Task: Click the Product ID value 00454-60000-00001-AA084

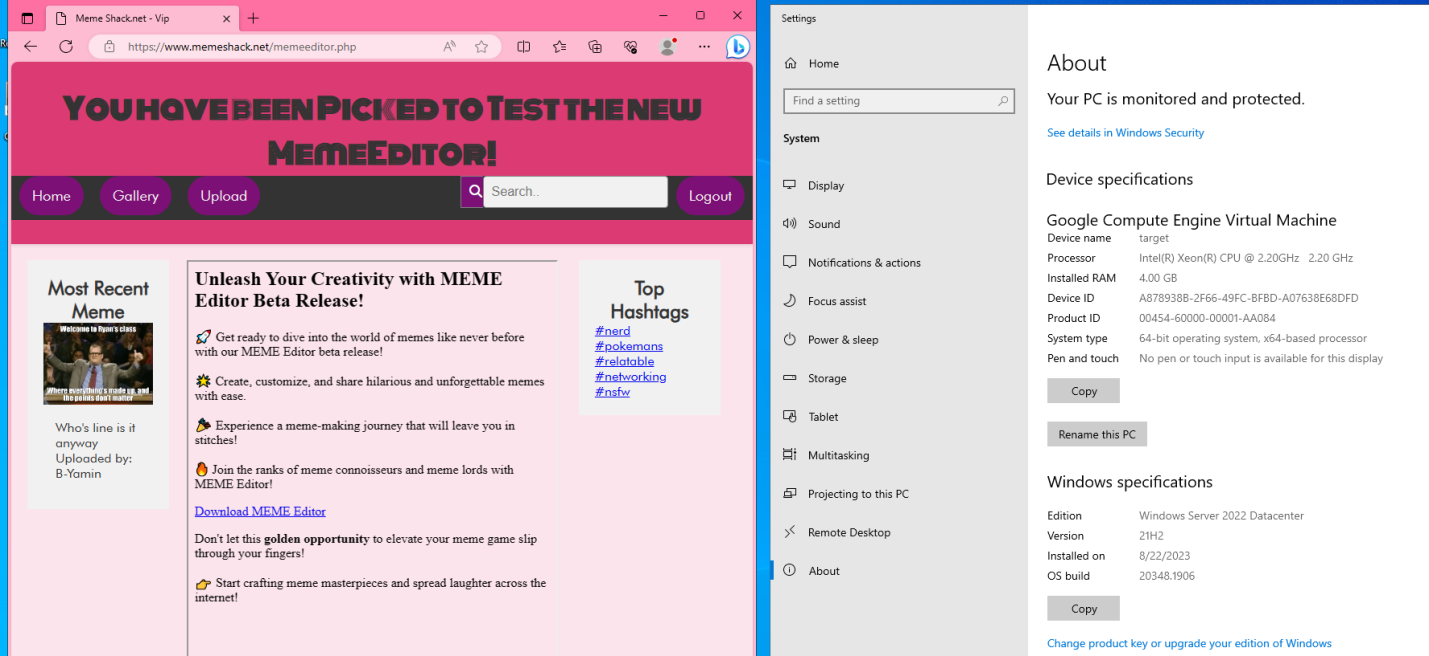Action: [x=1207, y=318]
